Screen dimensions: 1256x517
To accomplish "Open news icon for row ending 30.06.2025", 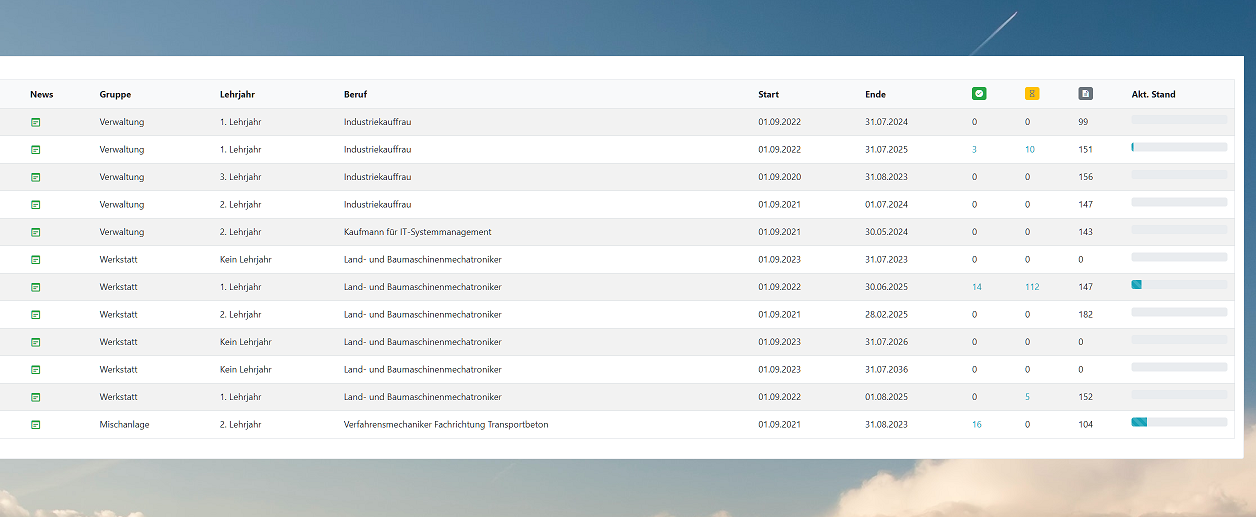I will click(36, 287).
